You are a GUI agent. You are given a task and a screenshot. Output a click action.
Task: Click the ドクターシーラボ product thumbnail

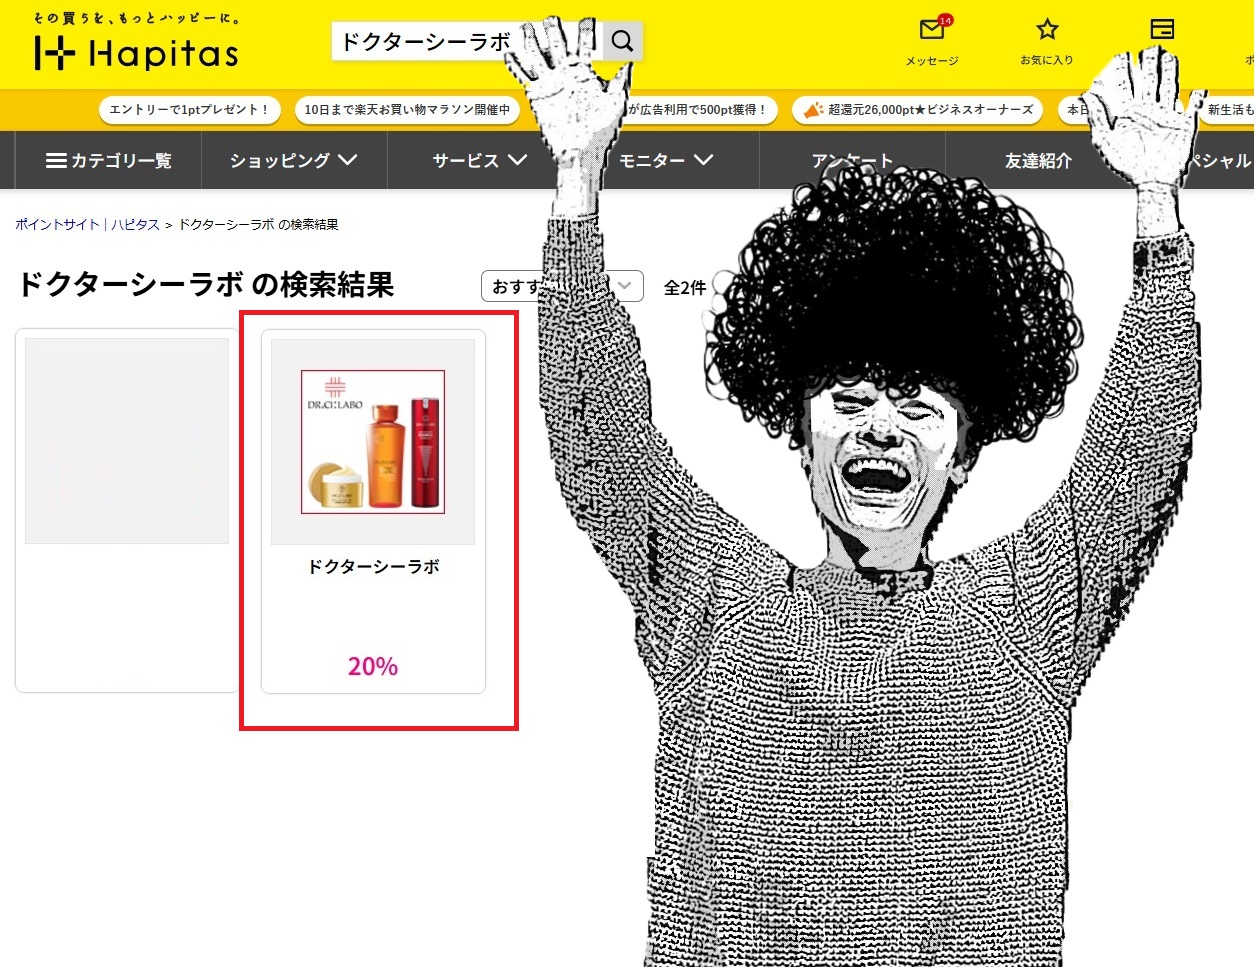pyautogui.click(x=373, y=441)
